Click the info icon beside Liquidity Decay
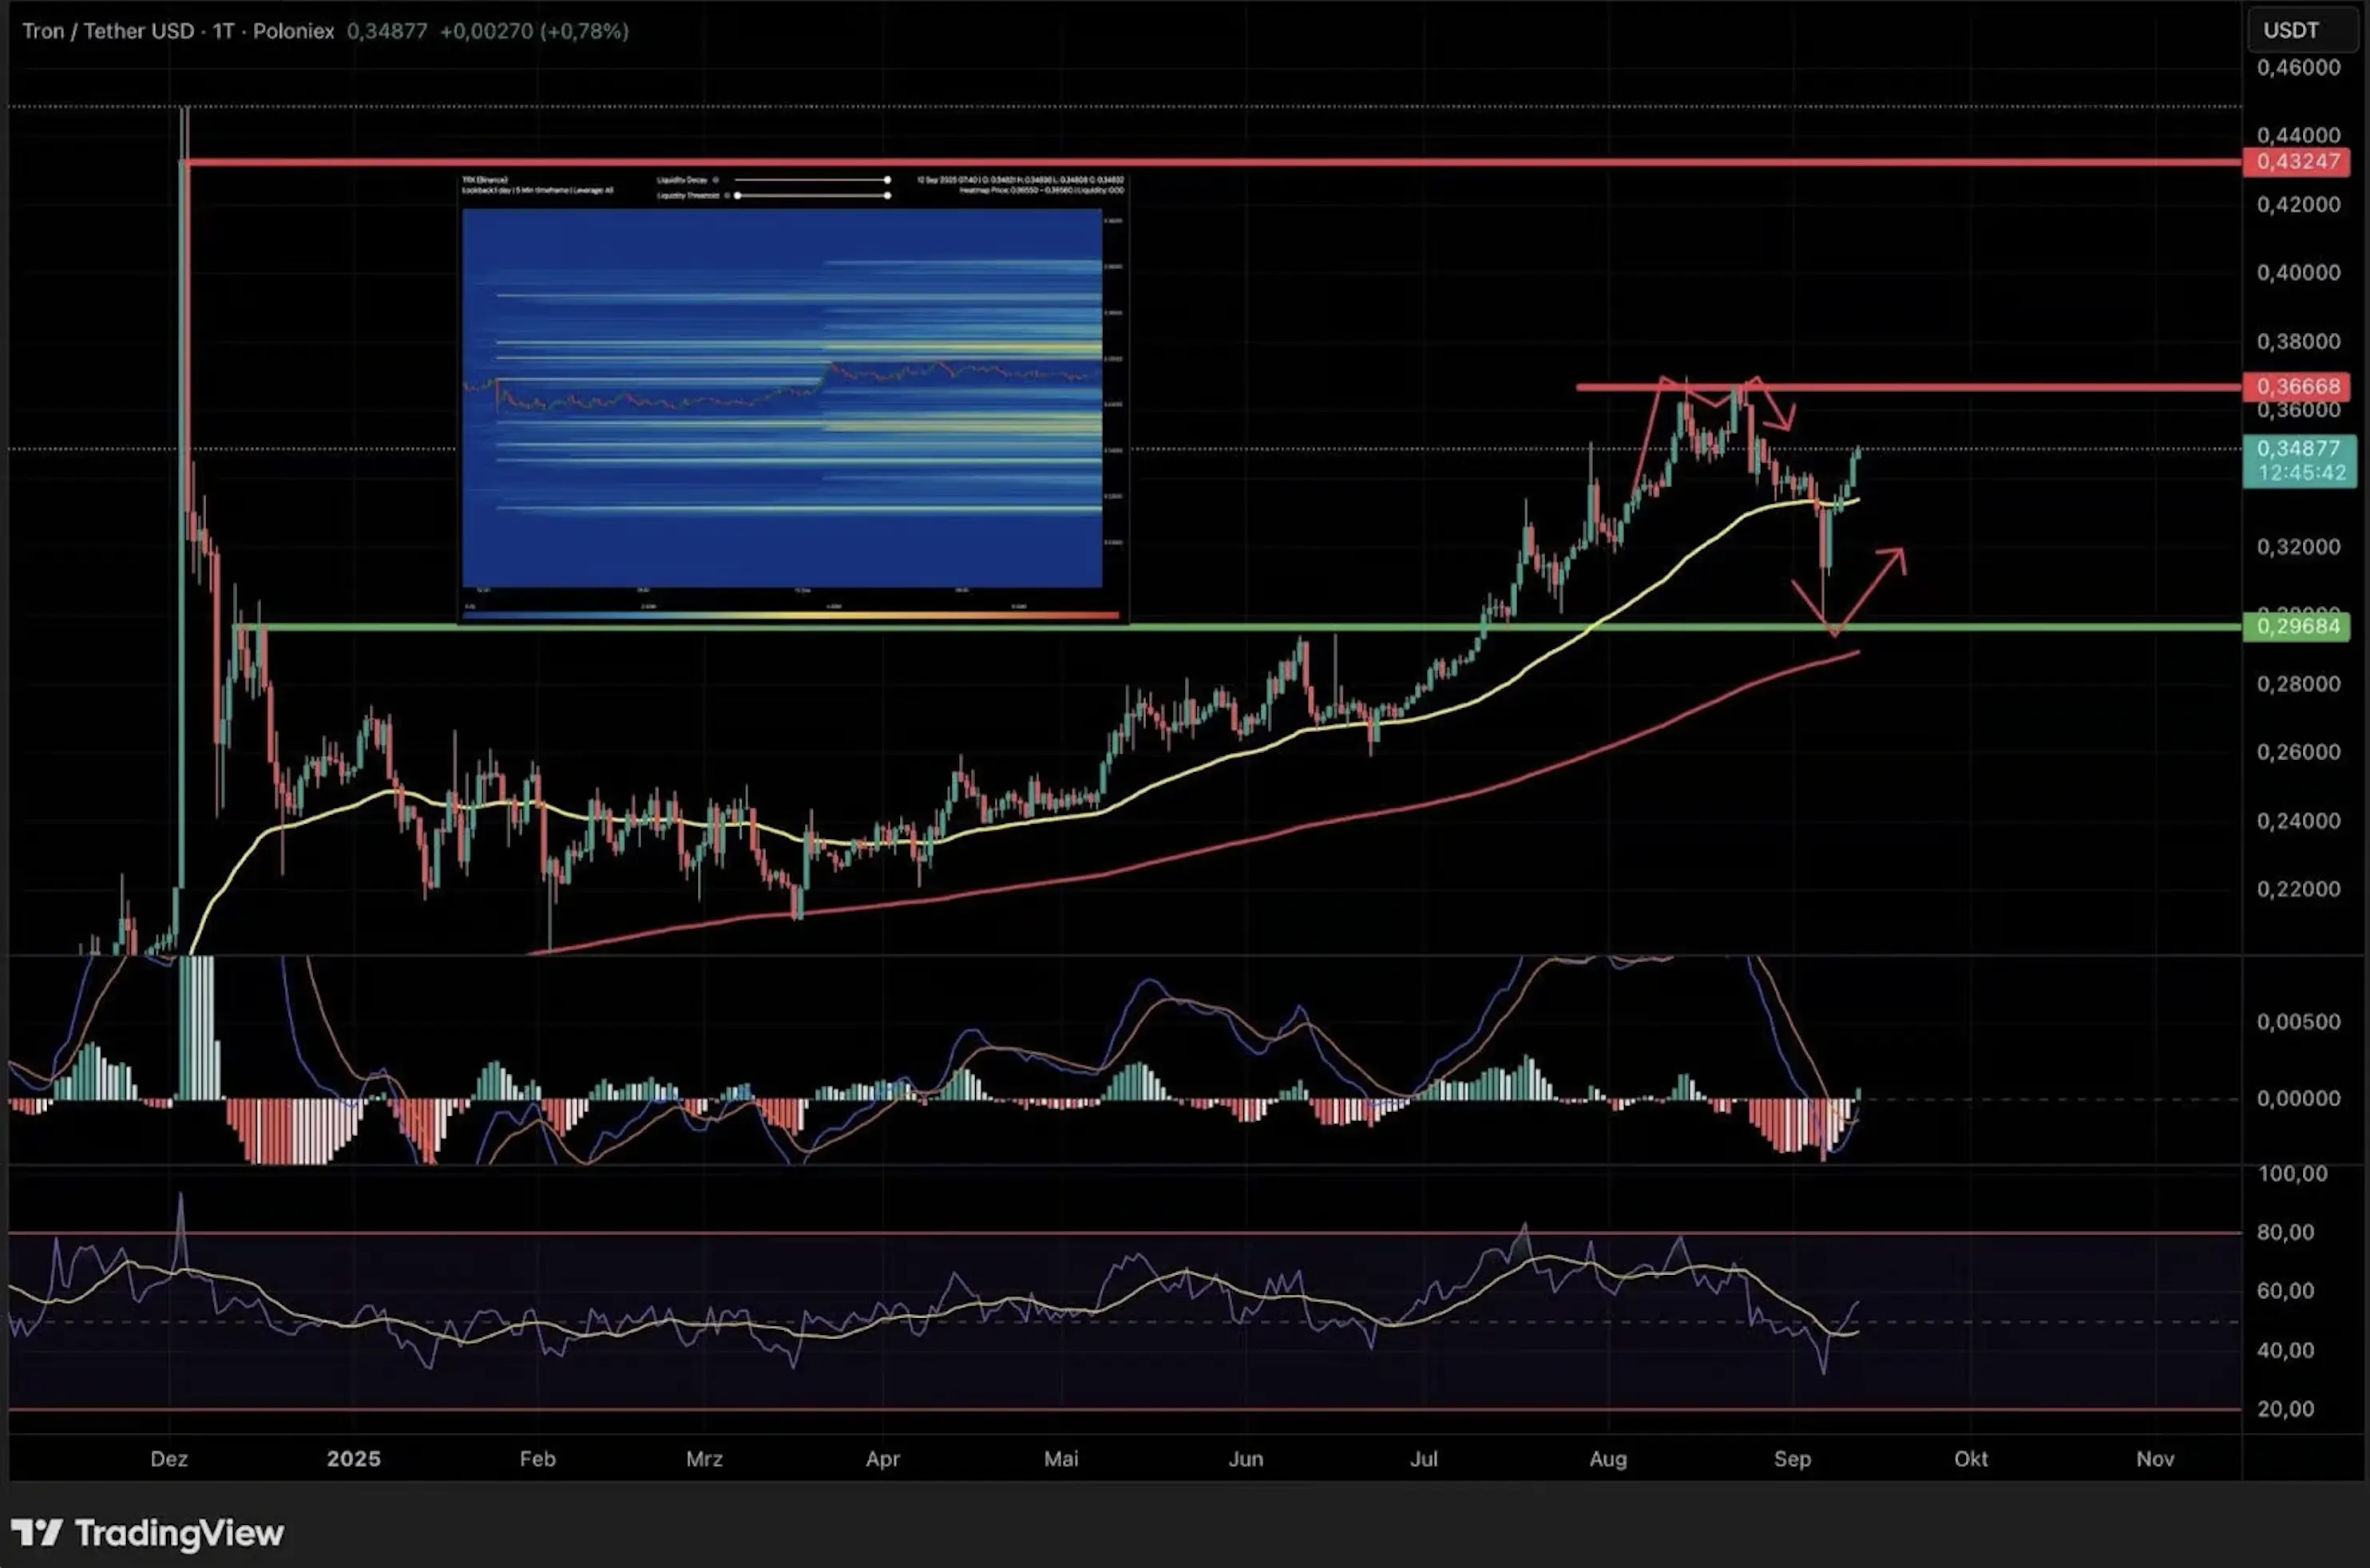 [x=716, y=181]
